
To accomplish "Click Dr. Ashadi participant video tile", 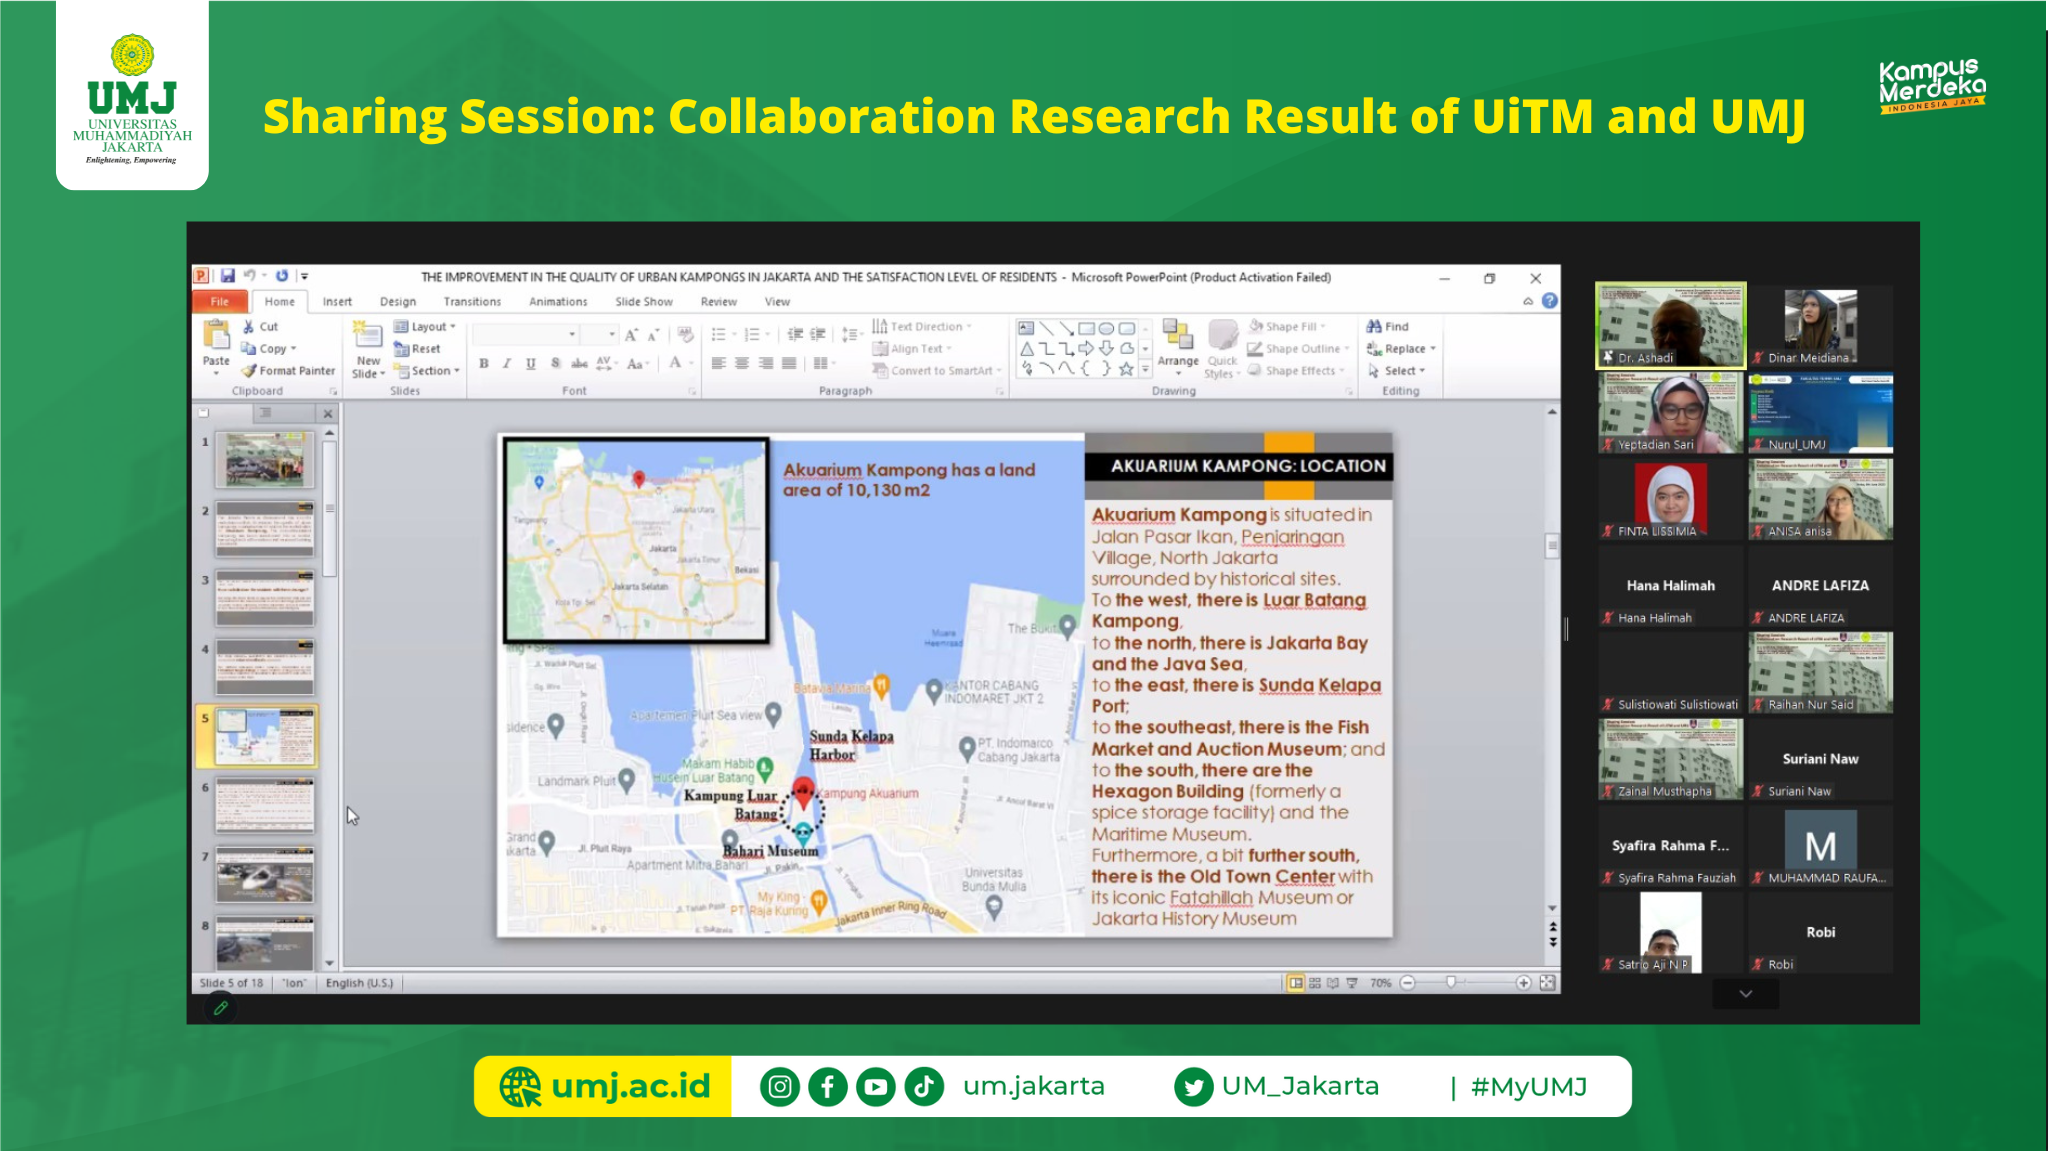I will click(1670, 326).
